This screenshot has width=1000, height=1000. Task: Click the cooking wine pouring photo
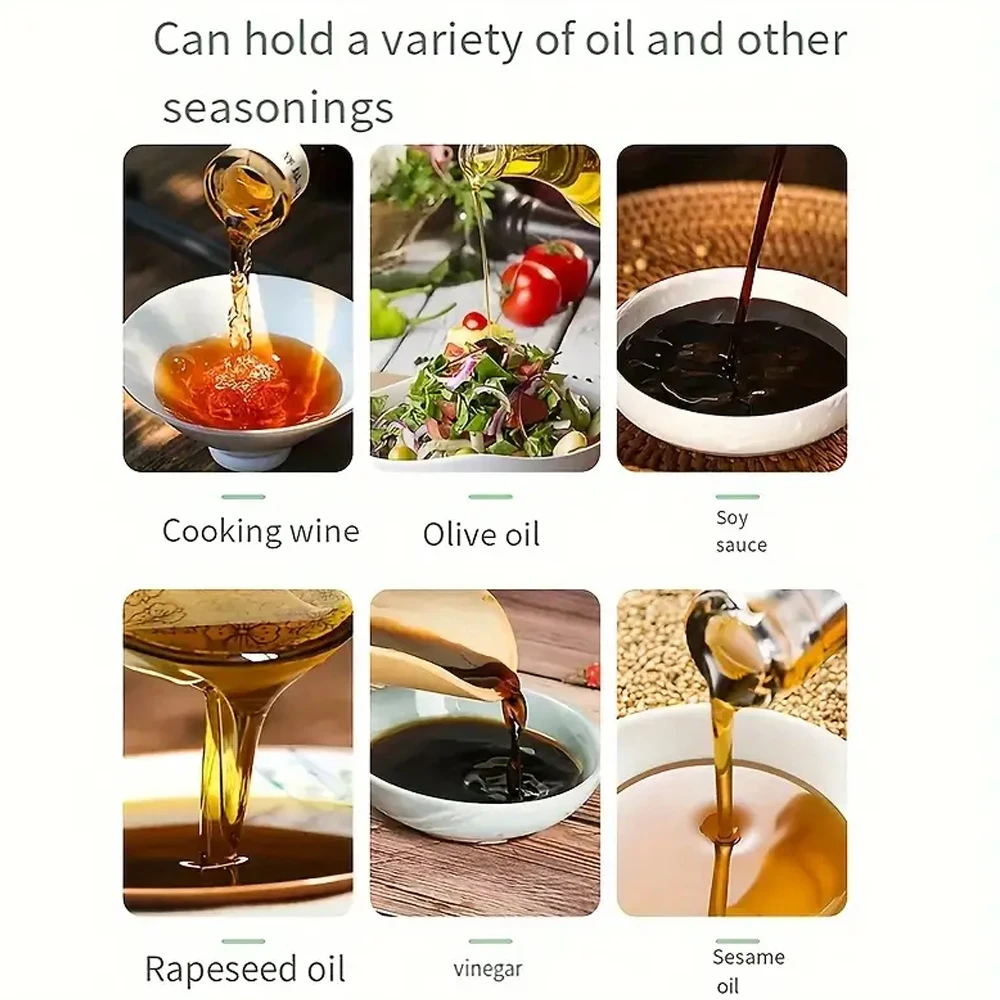[x=238, y=308]
